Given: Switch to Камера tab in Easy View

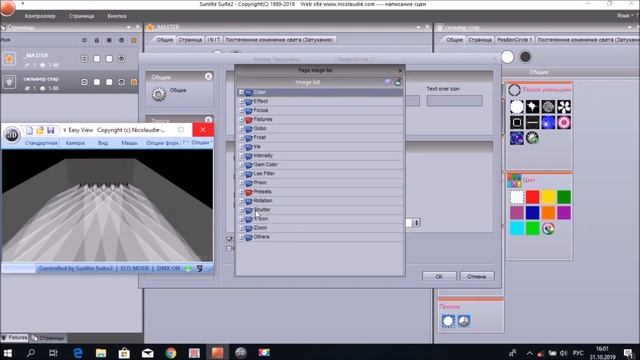Looking at the screenshot, I should click(75, 143).
